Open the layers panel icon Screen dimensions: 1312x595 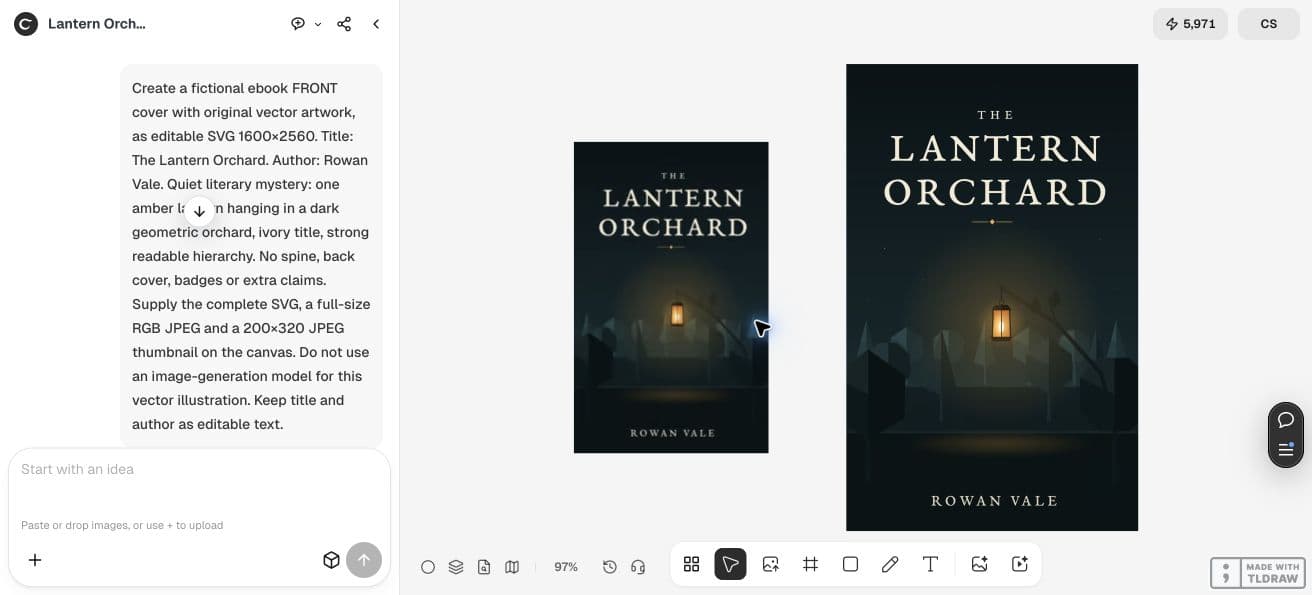pyautogui.click(x=456, y=567)
